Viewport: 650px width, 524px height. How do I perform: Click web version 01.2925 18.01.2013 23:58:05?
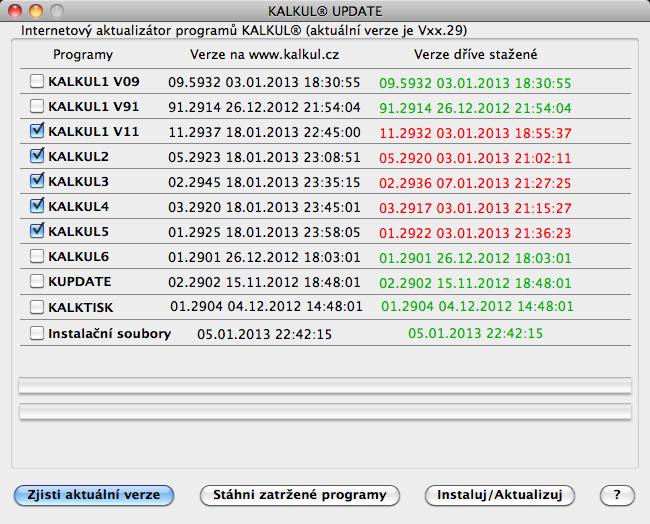[x=264, y=232]
